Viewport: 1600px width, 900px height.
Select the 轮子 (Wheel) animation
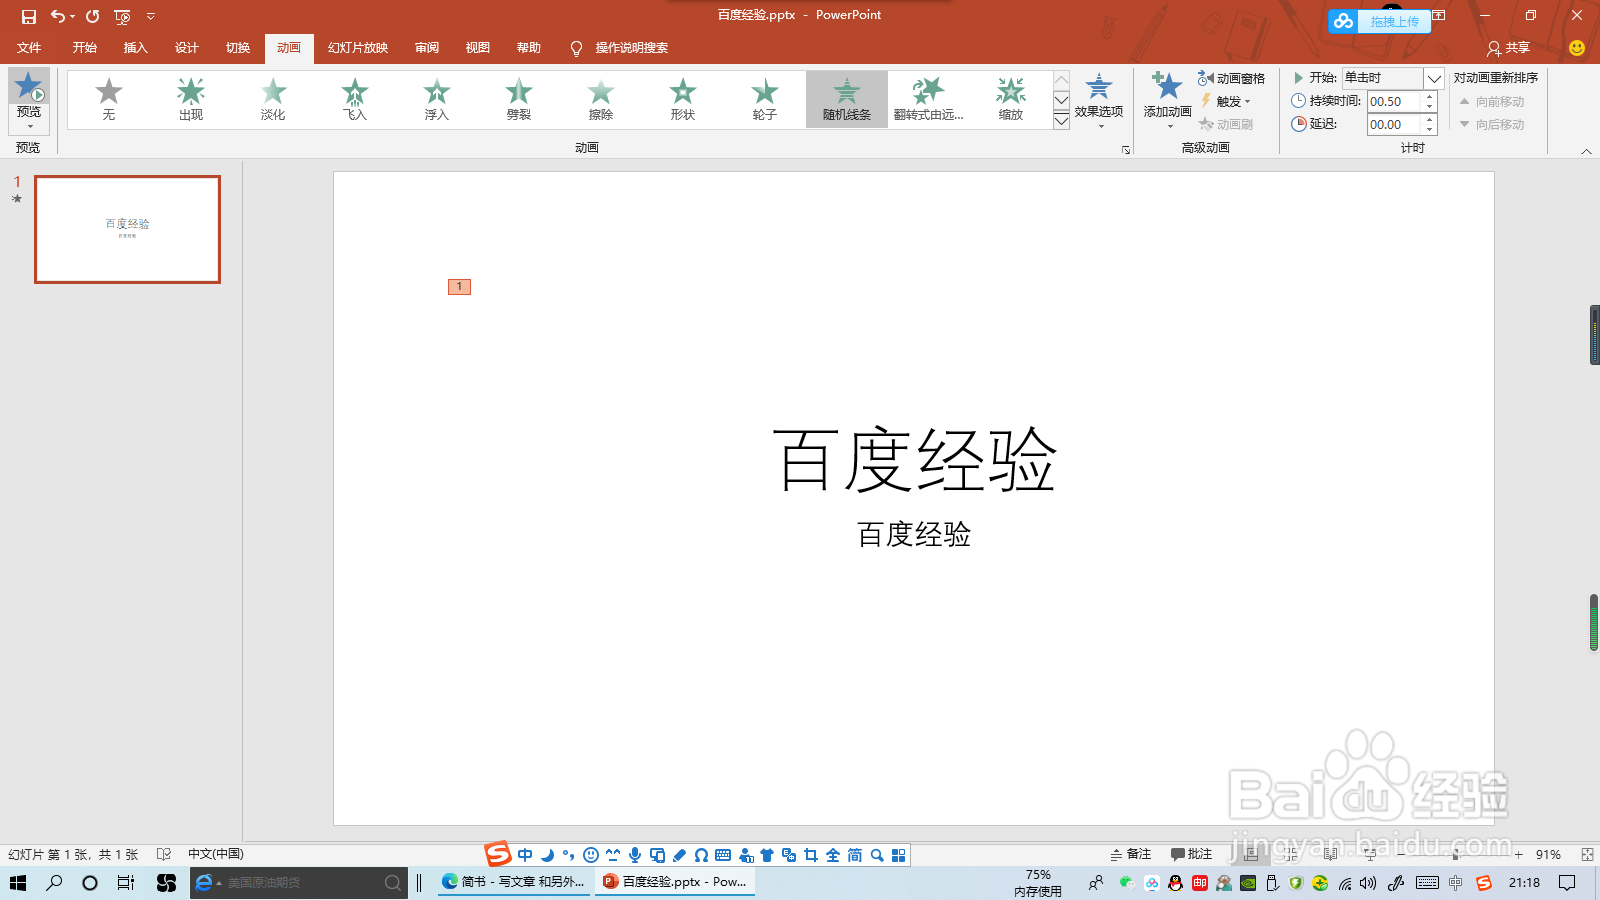[x=765, y=99]
